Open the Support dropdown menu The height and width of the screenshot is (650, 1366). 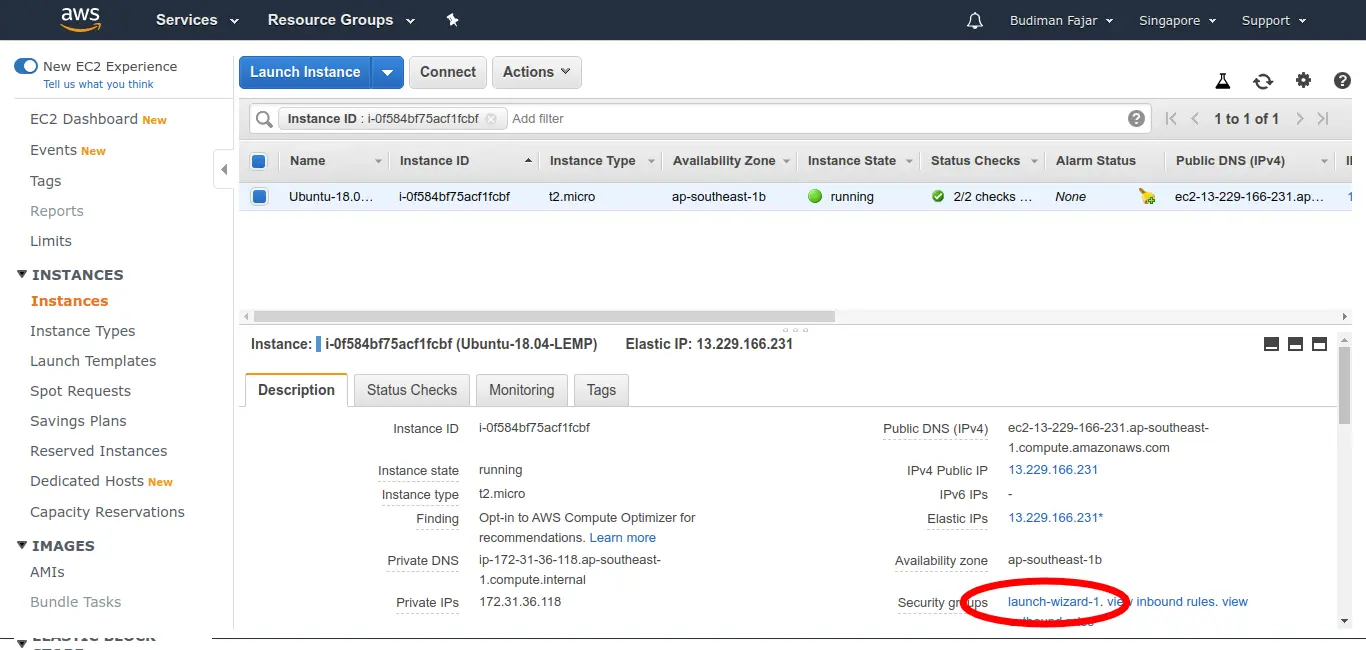click(1274, 20)
